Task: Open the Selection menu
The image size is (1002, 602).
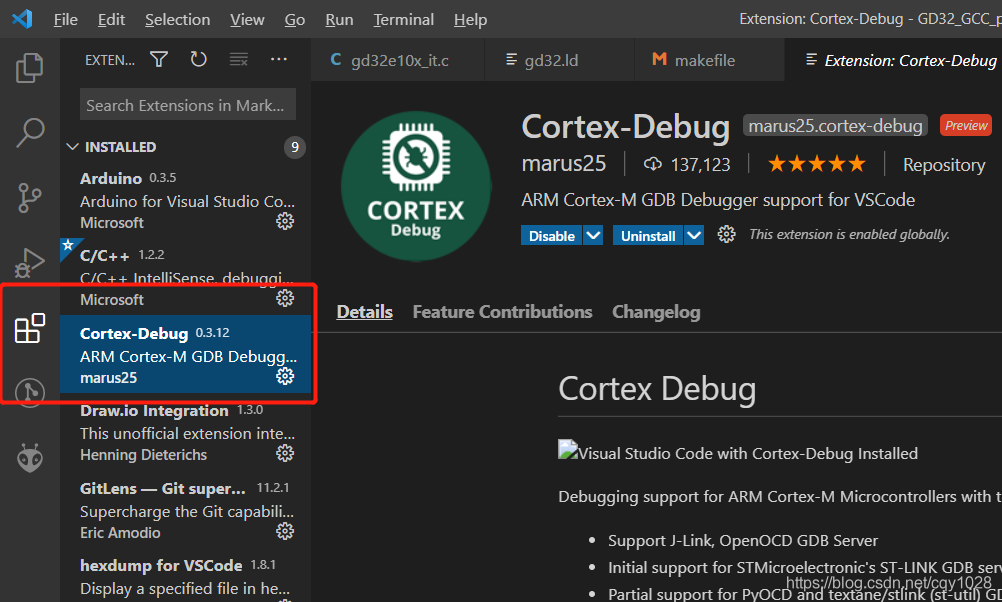Action: tap(178, 20)
